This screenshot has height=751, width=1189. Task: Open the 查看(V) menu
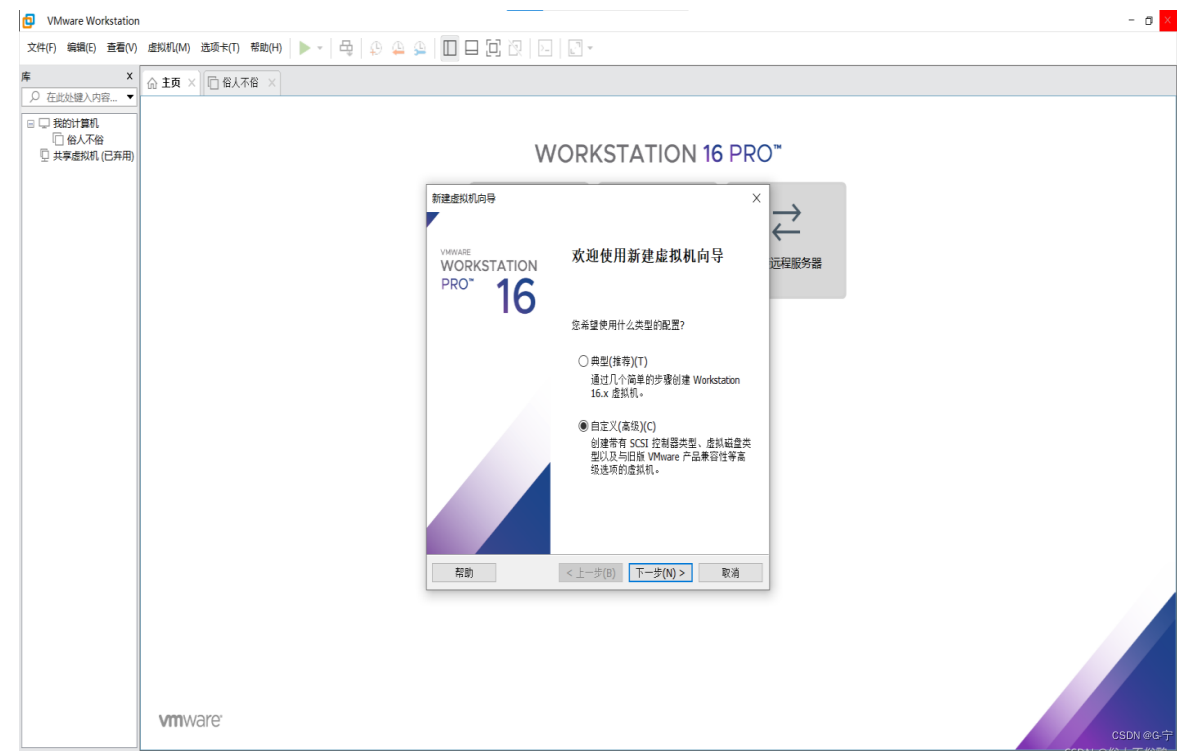click(121, 48)
